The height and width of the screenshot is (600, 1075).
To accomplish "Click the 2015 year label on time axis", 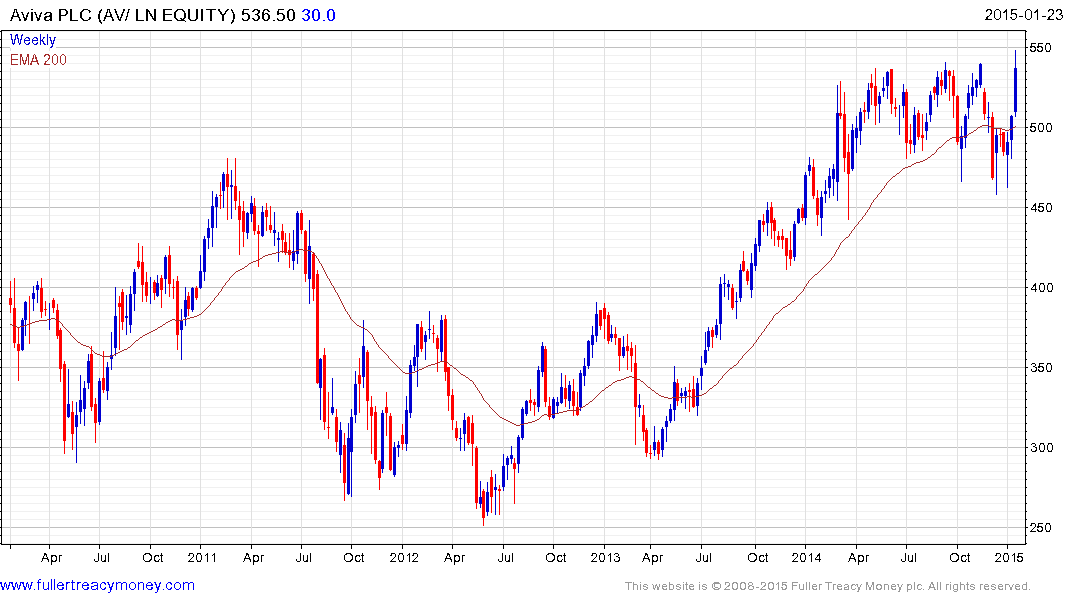I will pyautogui.click(x=1009, y=557).
